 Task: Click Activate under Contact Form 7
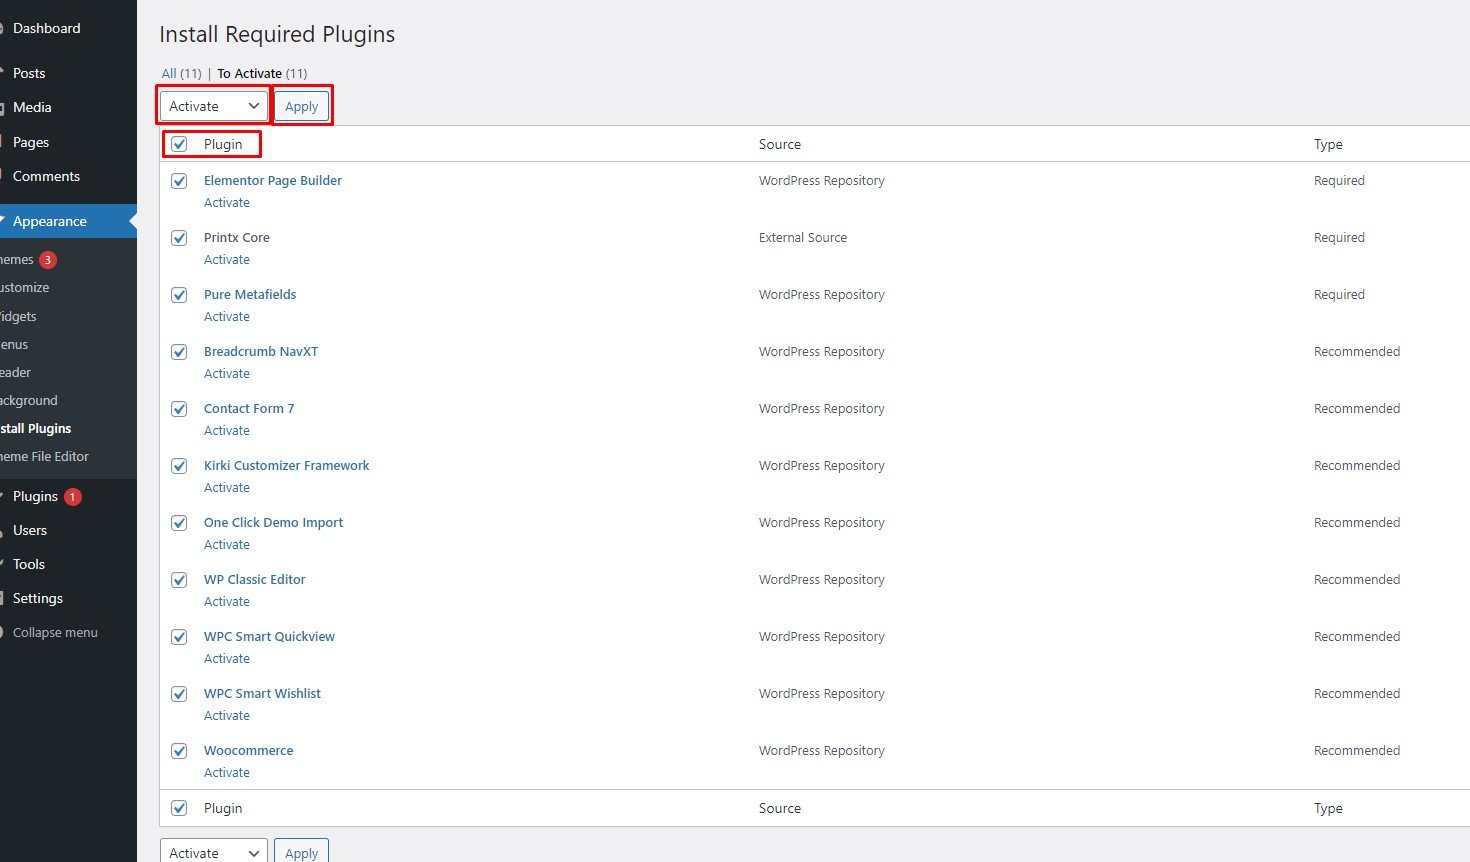227,430
